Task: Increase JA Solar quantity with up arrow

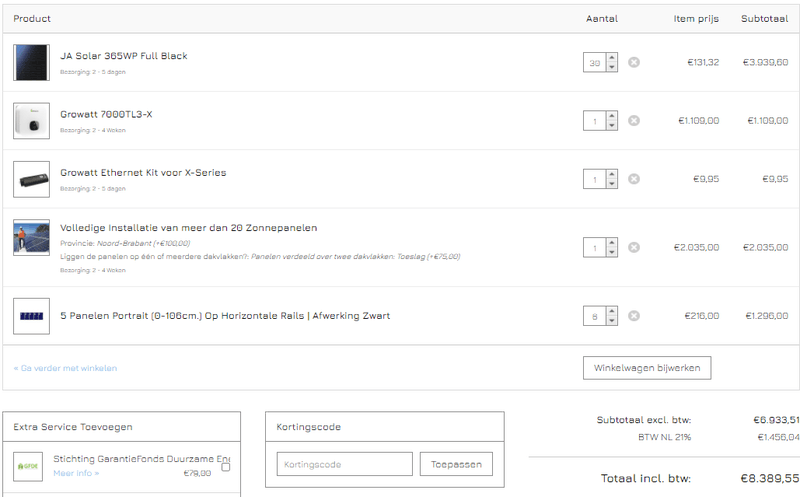Action: click(612, 58)
